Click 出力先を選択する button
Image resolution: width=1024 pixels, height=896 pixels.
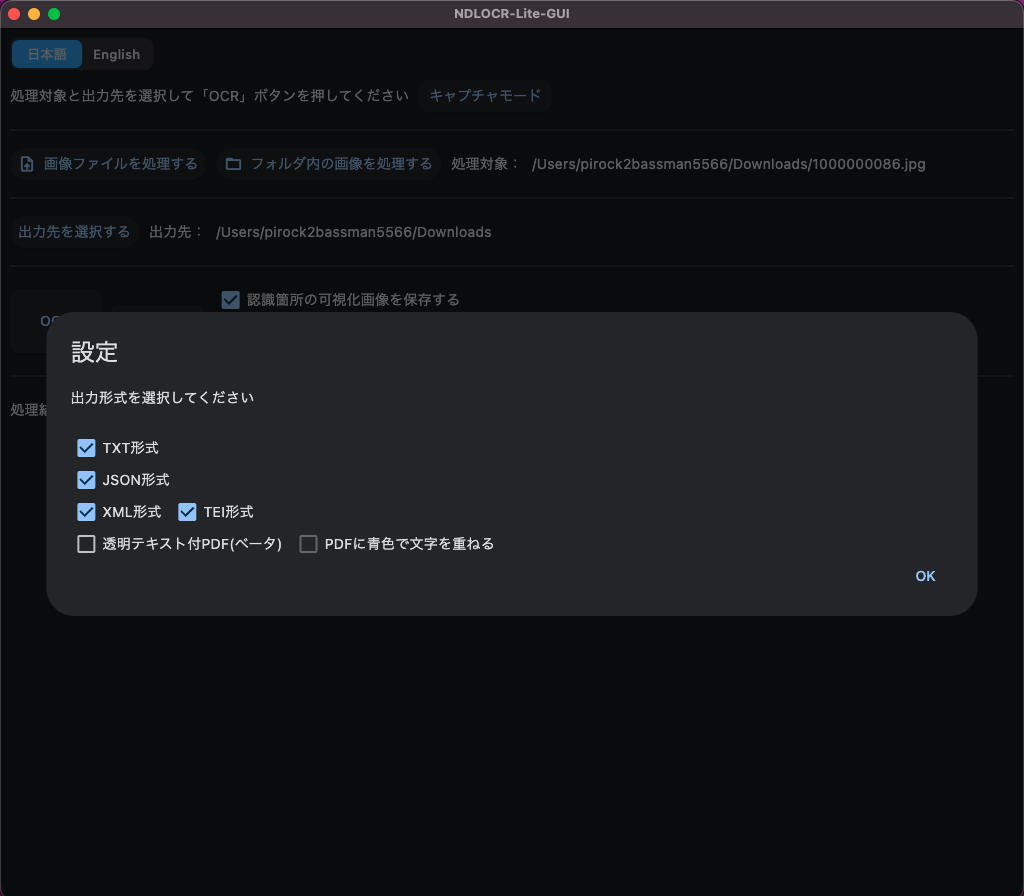[74, 232]
